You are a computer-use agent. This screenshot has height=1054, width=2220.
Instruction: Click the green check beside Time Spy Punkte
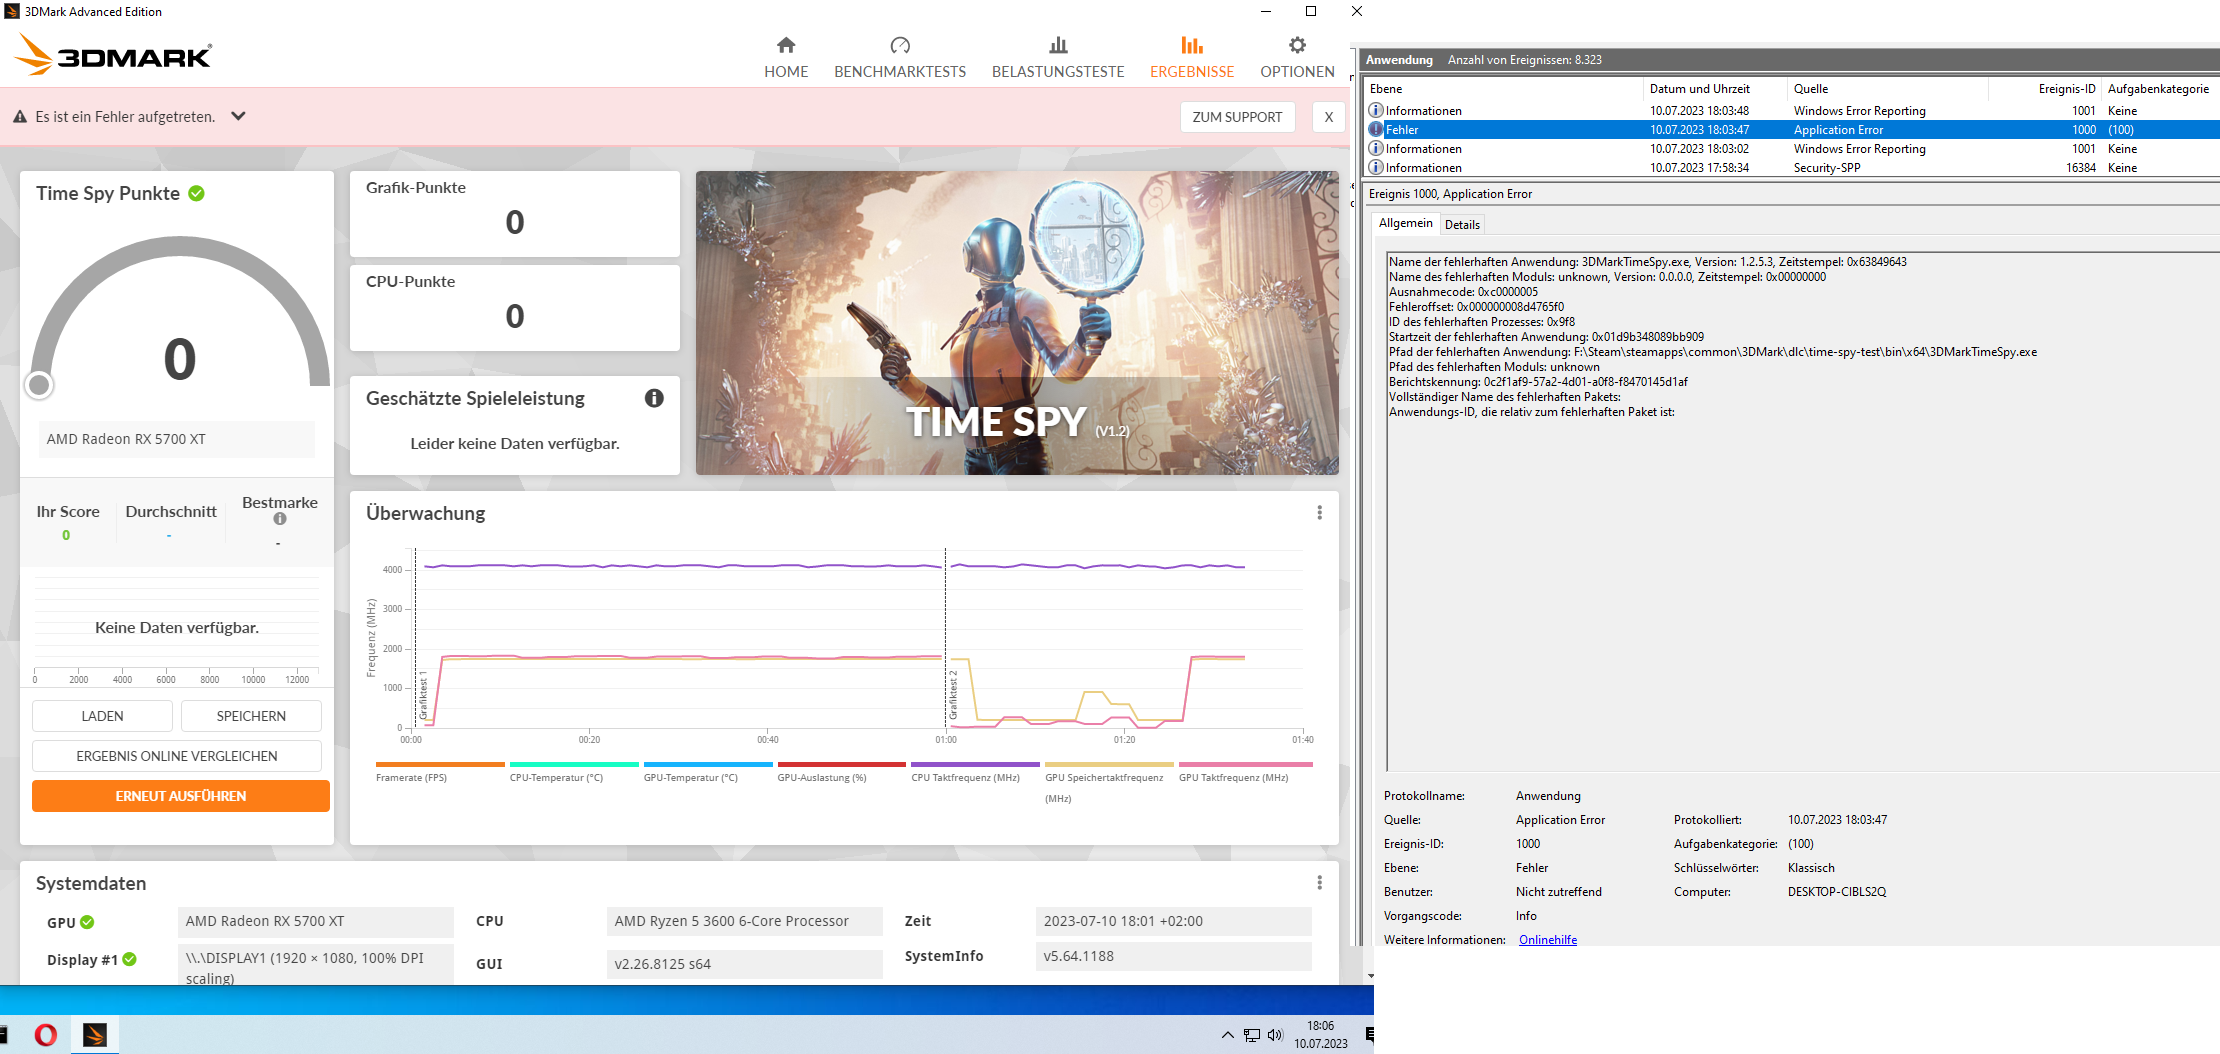coord(197,193)
